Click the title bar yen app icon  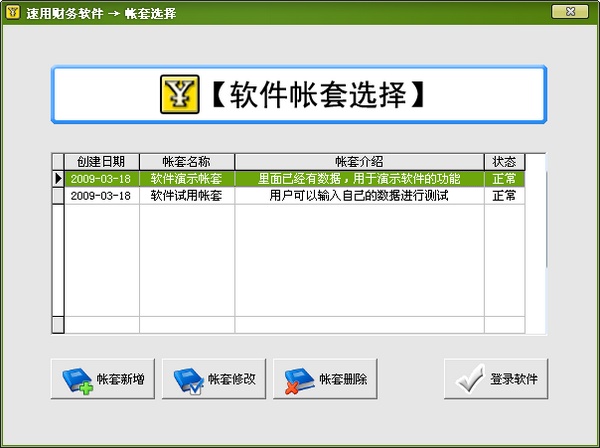click(x=13, y=12)
